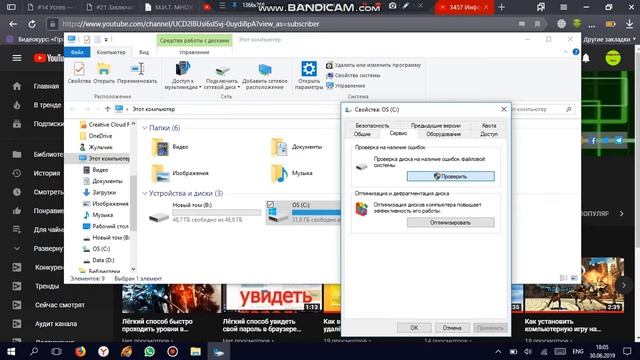This screenshot has height=360, width=640.
Task: Open a new browser tab with plus
Action: 502,7
